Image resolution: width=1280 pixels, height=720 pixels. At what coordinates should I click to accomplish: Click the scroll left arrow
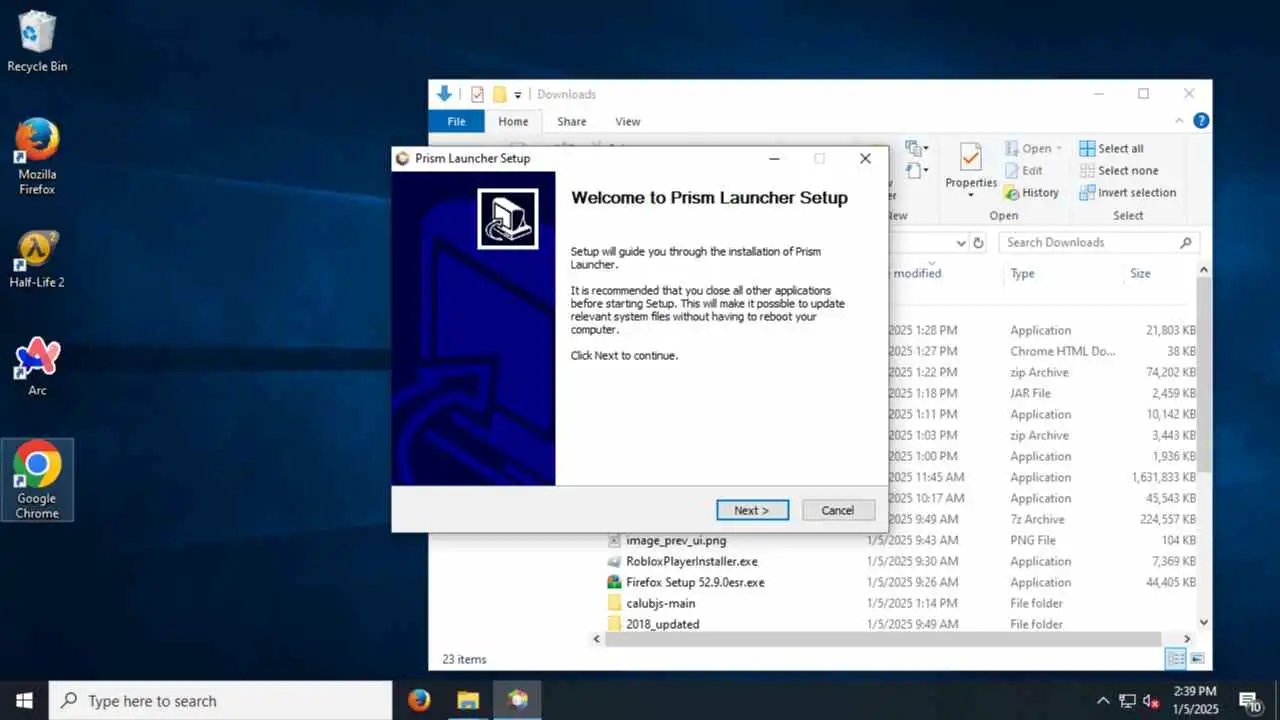coord(597,639)
